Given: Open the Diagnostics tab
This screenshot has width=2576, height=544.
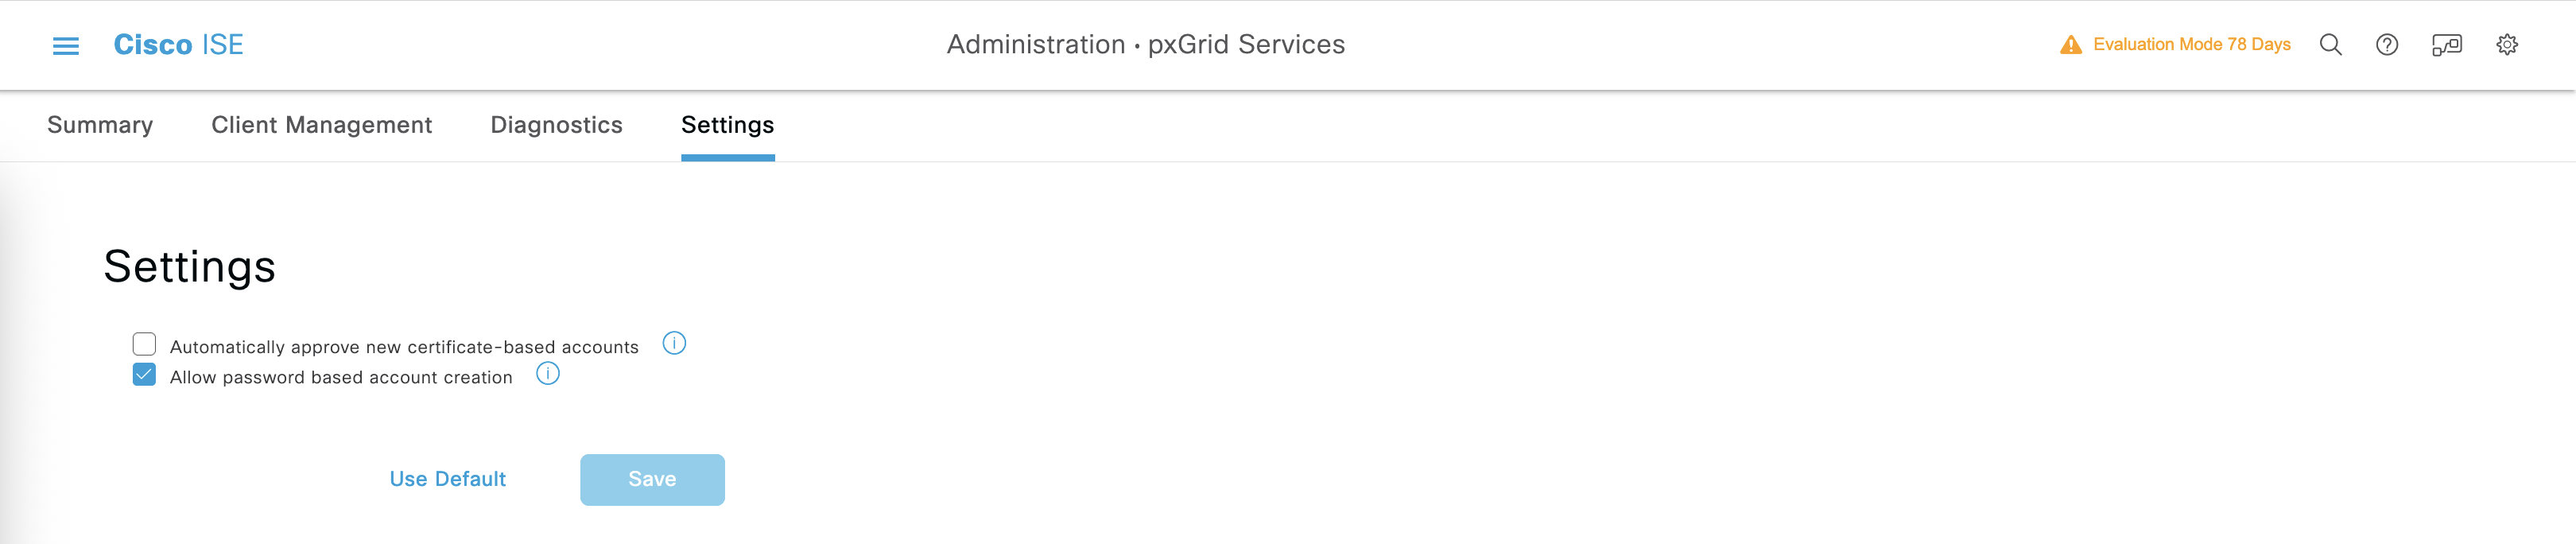Looking at the screenshot, I should point(556,125).
